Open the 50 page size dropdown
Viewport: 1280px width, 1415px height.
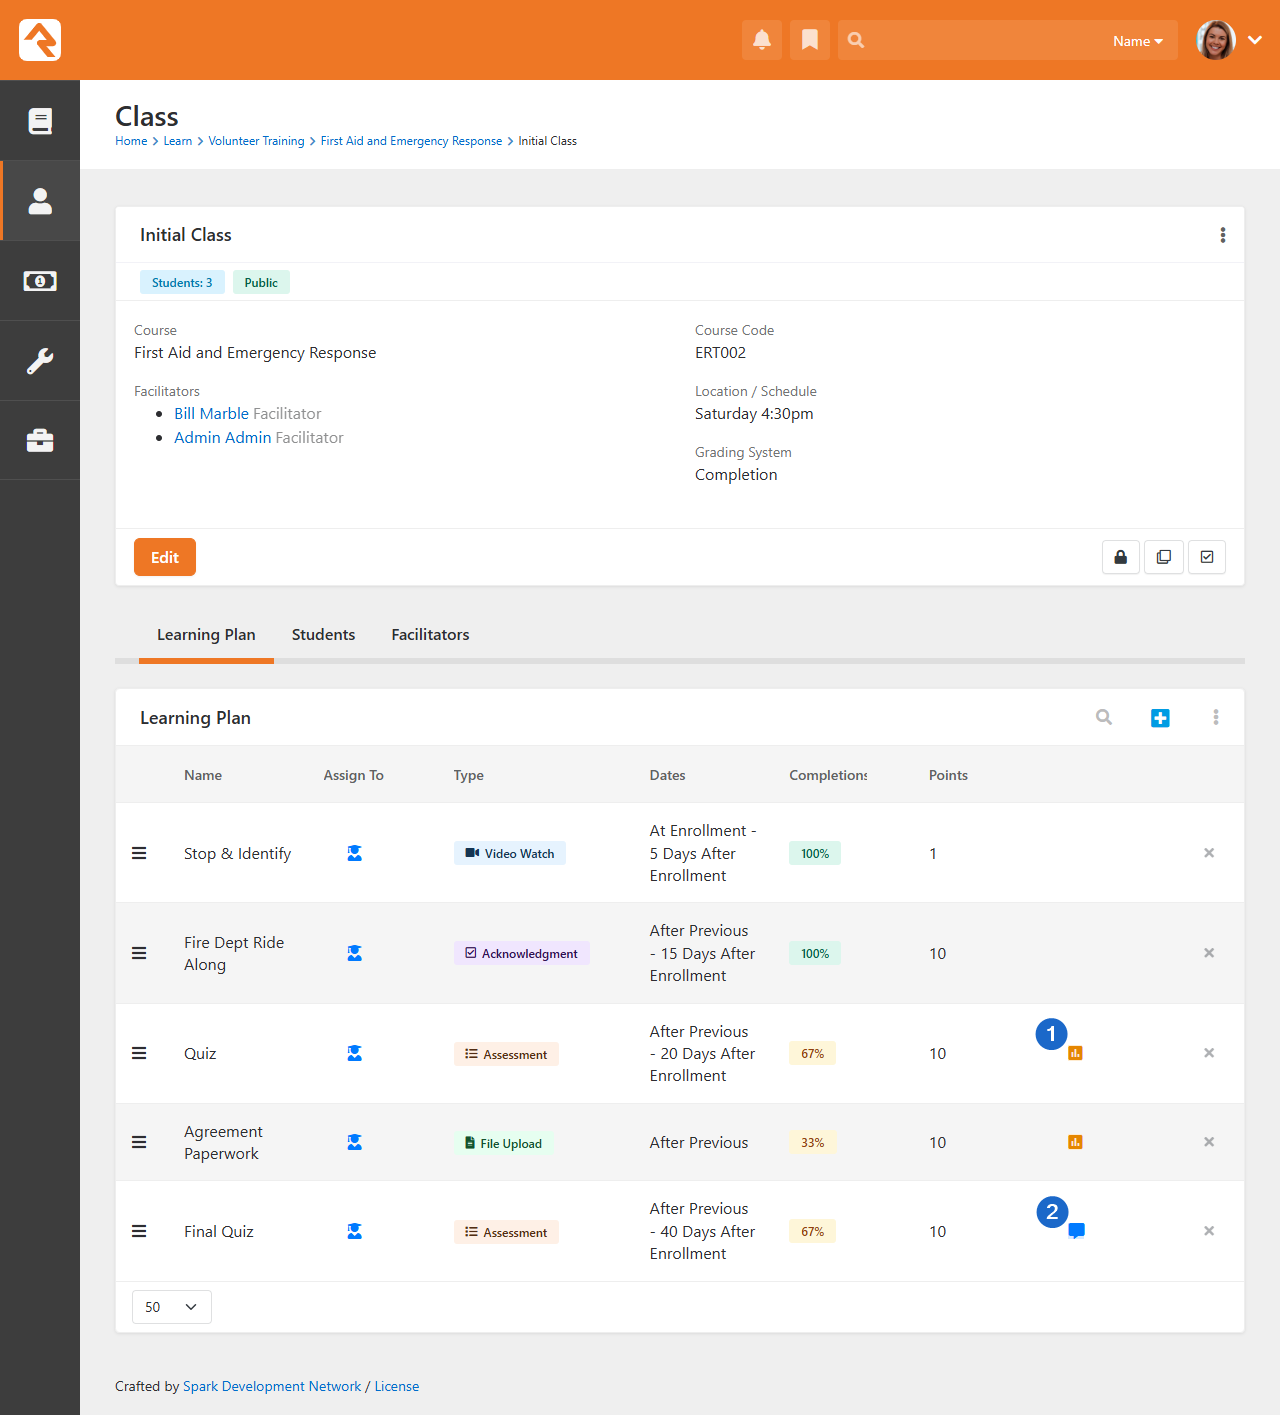point(172,1307)
